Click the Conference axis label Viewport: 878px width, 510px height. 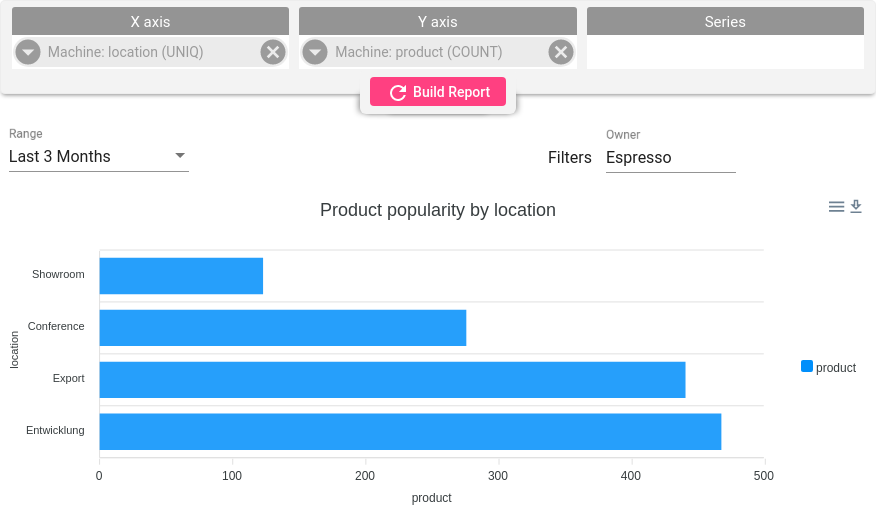coord(56,326)
